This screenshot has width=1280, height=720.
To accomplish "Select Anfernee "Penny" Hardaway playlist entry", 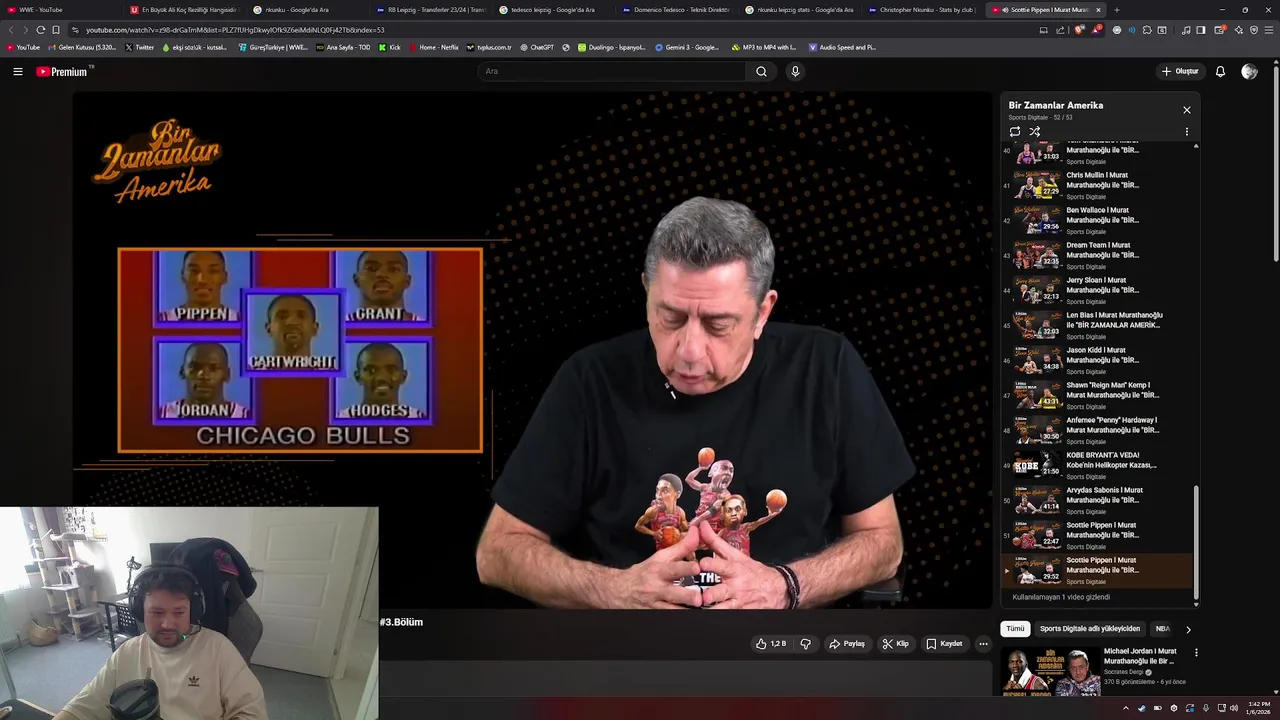I will (1098, 430).
